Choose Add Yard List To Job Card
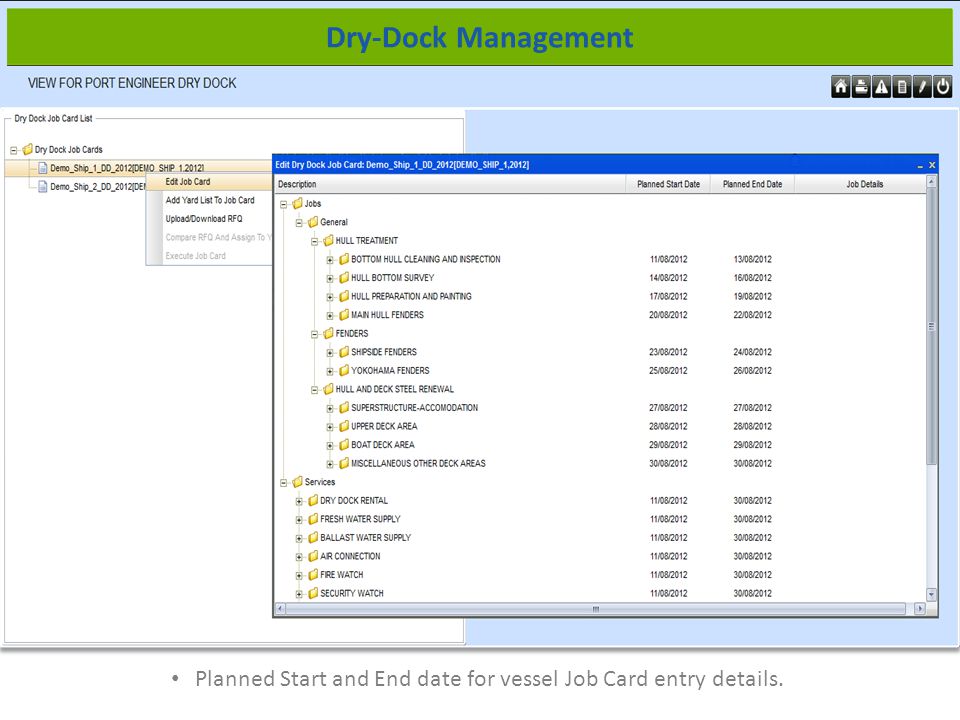This screenshot has height=720, width=960. coord(209,200)
